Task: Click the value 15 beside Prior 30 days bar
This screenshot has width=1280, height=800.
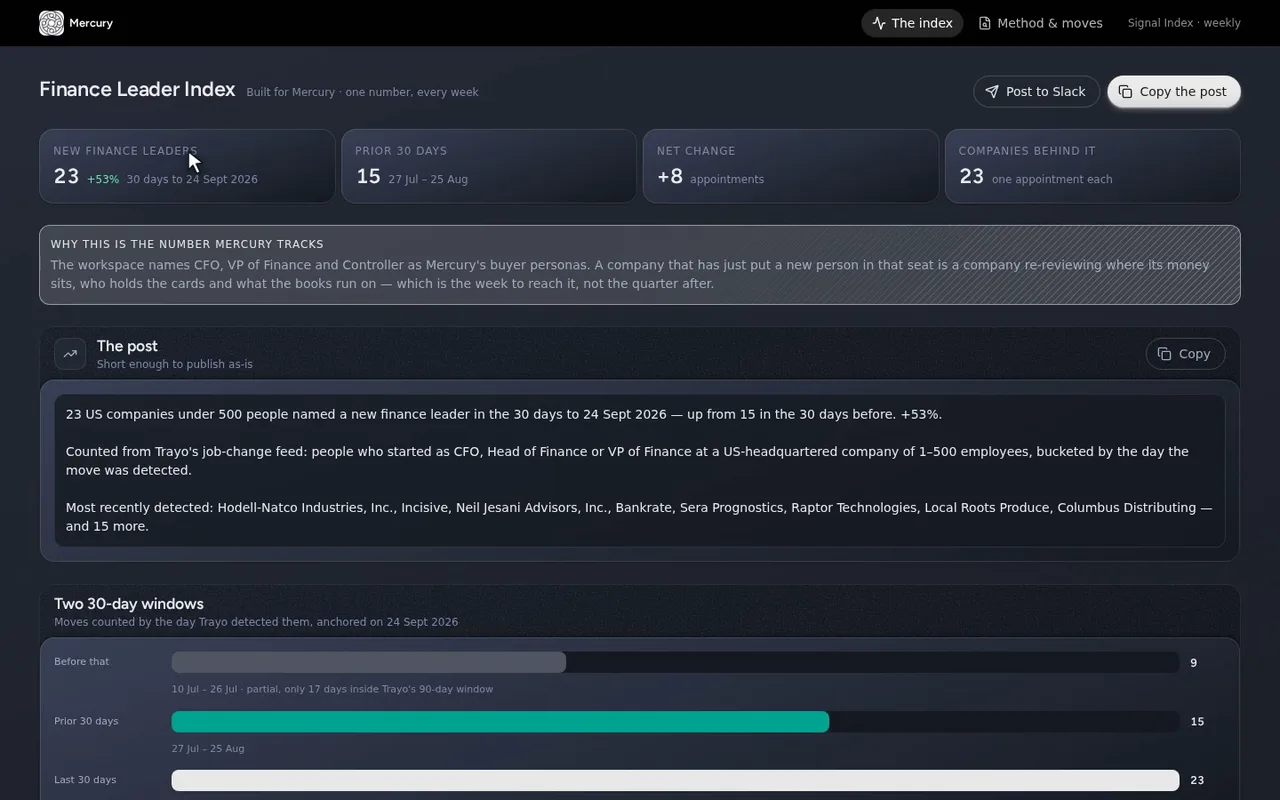Action: click(1197, 722)
